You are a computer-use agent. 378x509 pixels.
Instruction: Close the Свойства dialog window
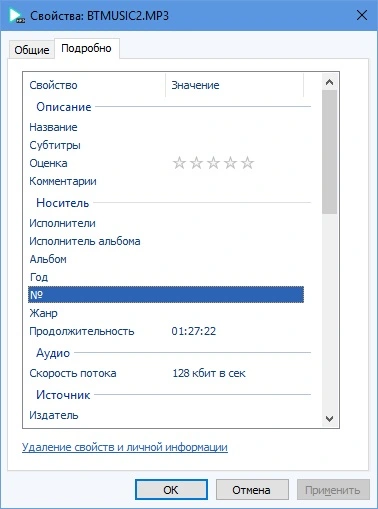coord(362,15)
